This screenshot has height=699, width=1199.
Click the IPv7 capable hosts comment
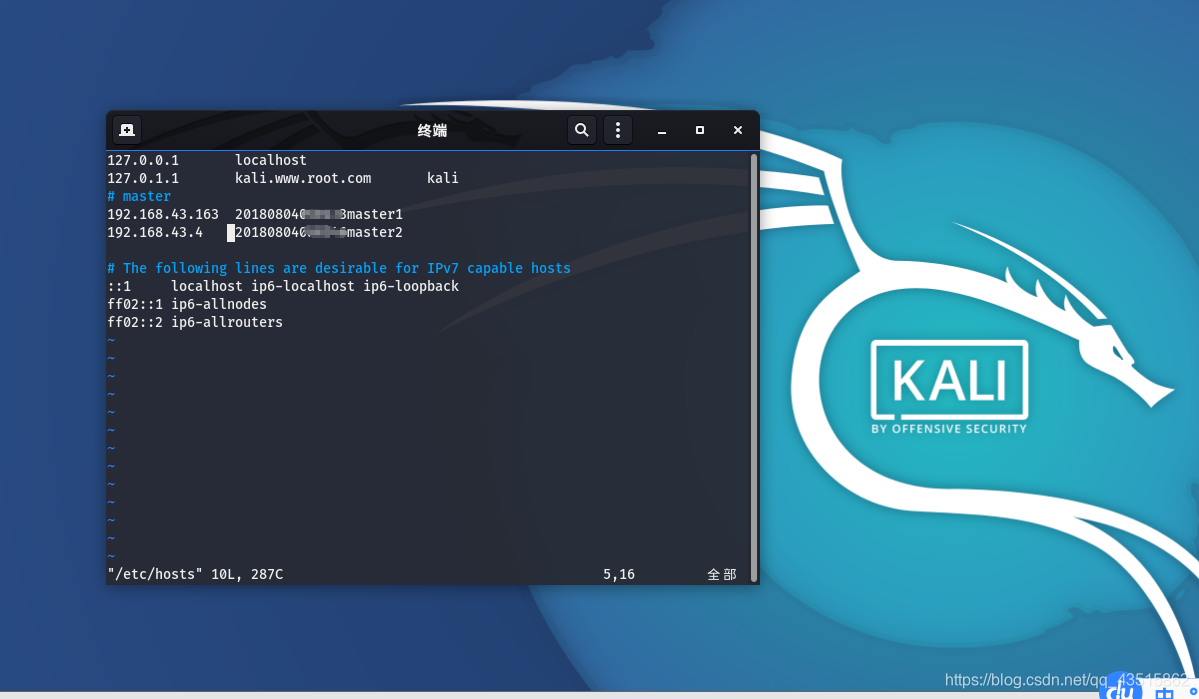pyautogui.click(x=339, y=268)
